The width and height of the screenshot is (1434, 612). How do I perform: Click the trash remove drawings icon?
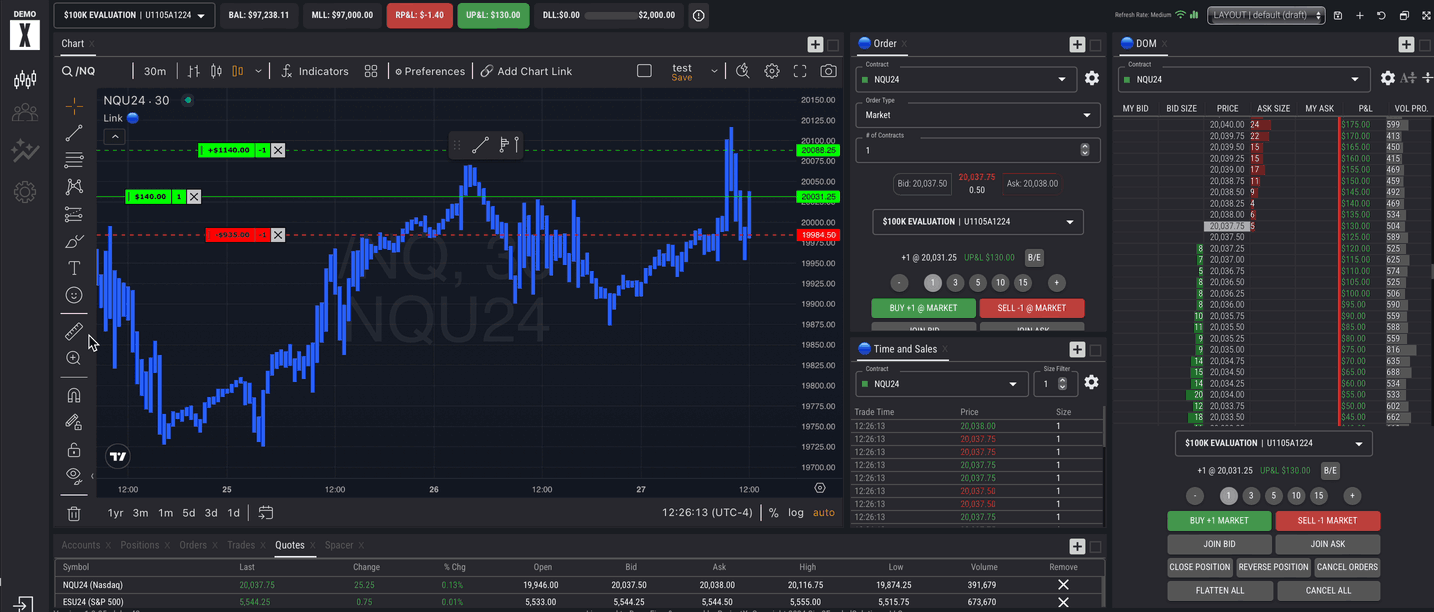pyautogui.click(x=74, y=513)
